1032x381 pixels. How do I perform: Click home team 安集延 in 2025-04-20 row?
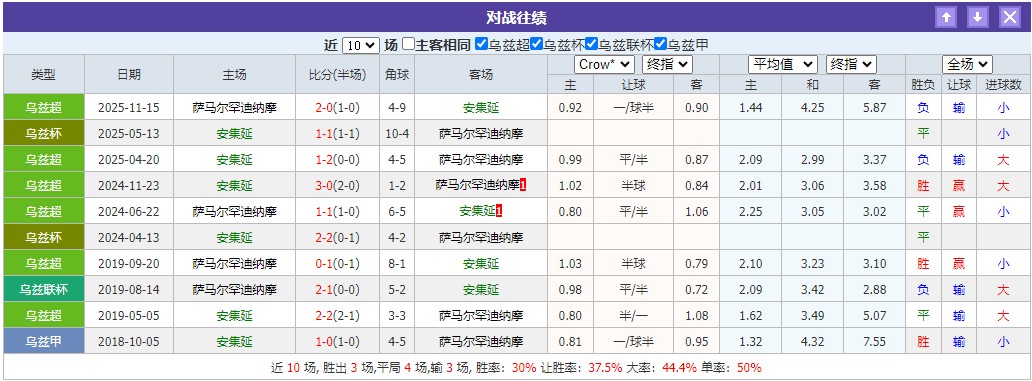(234, 159)
